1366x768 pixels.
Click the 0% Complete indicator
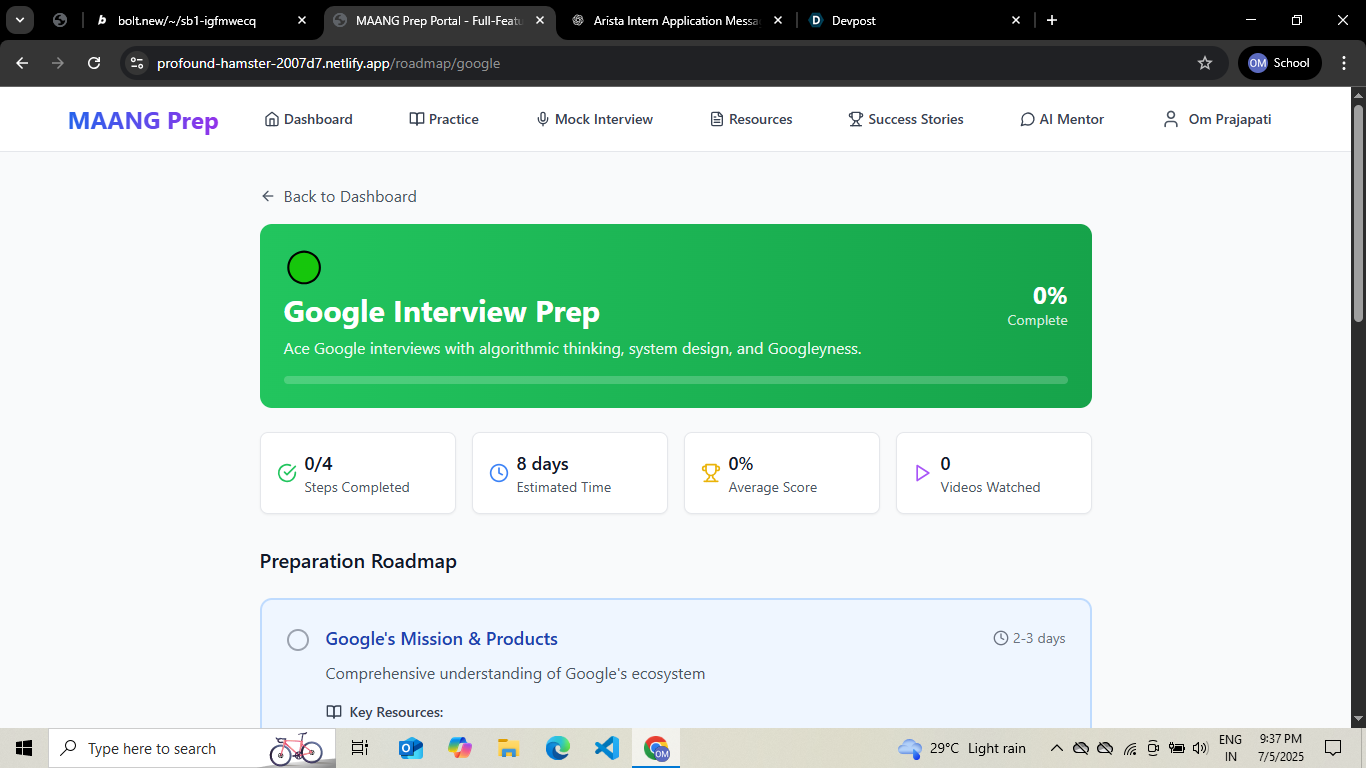click(1037, 305)
